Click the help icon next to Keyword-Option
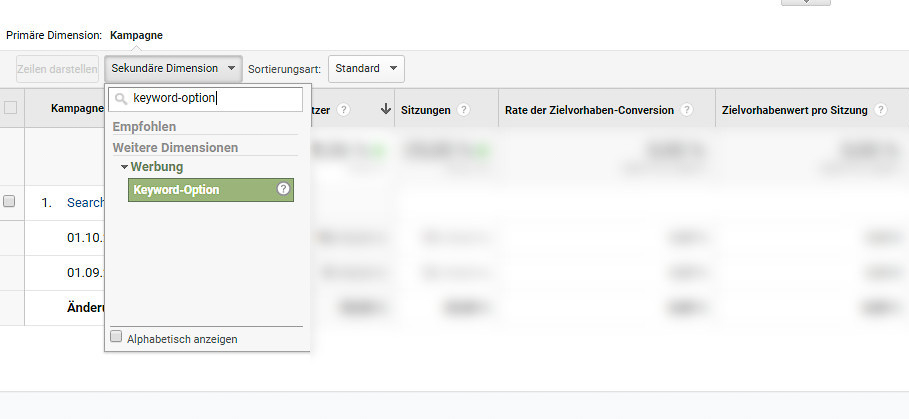Image resolution: width=909 pixels, height=419 pixels. point(283,190)
